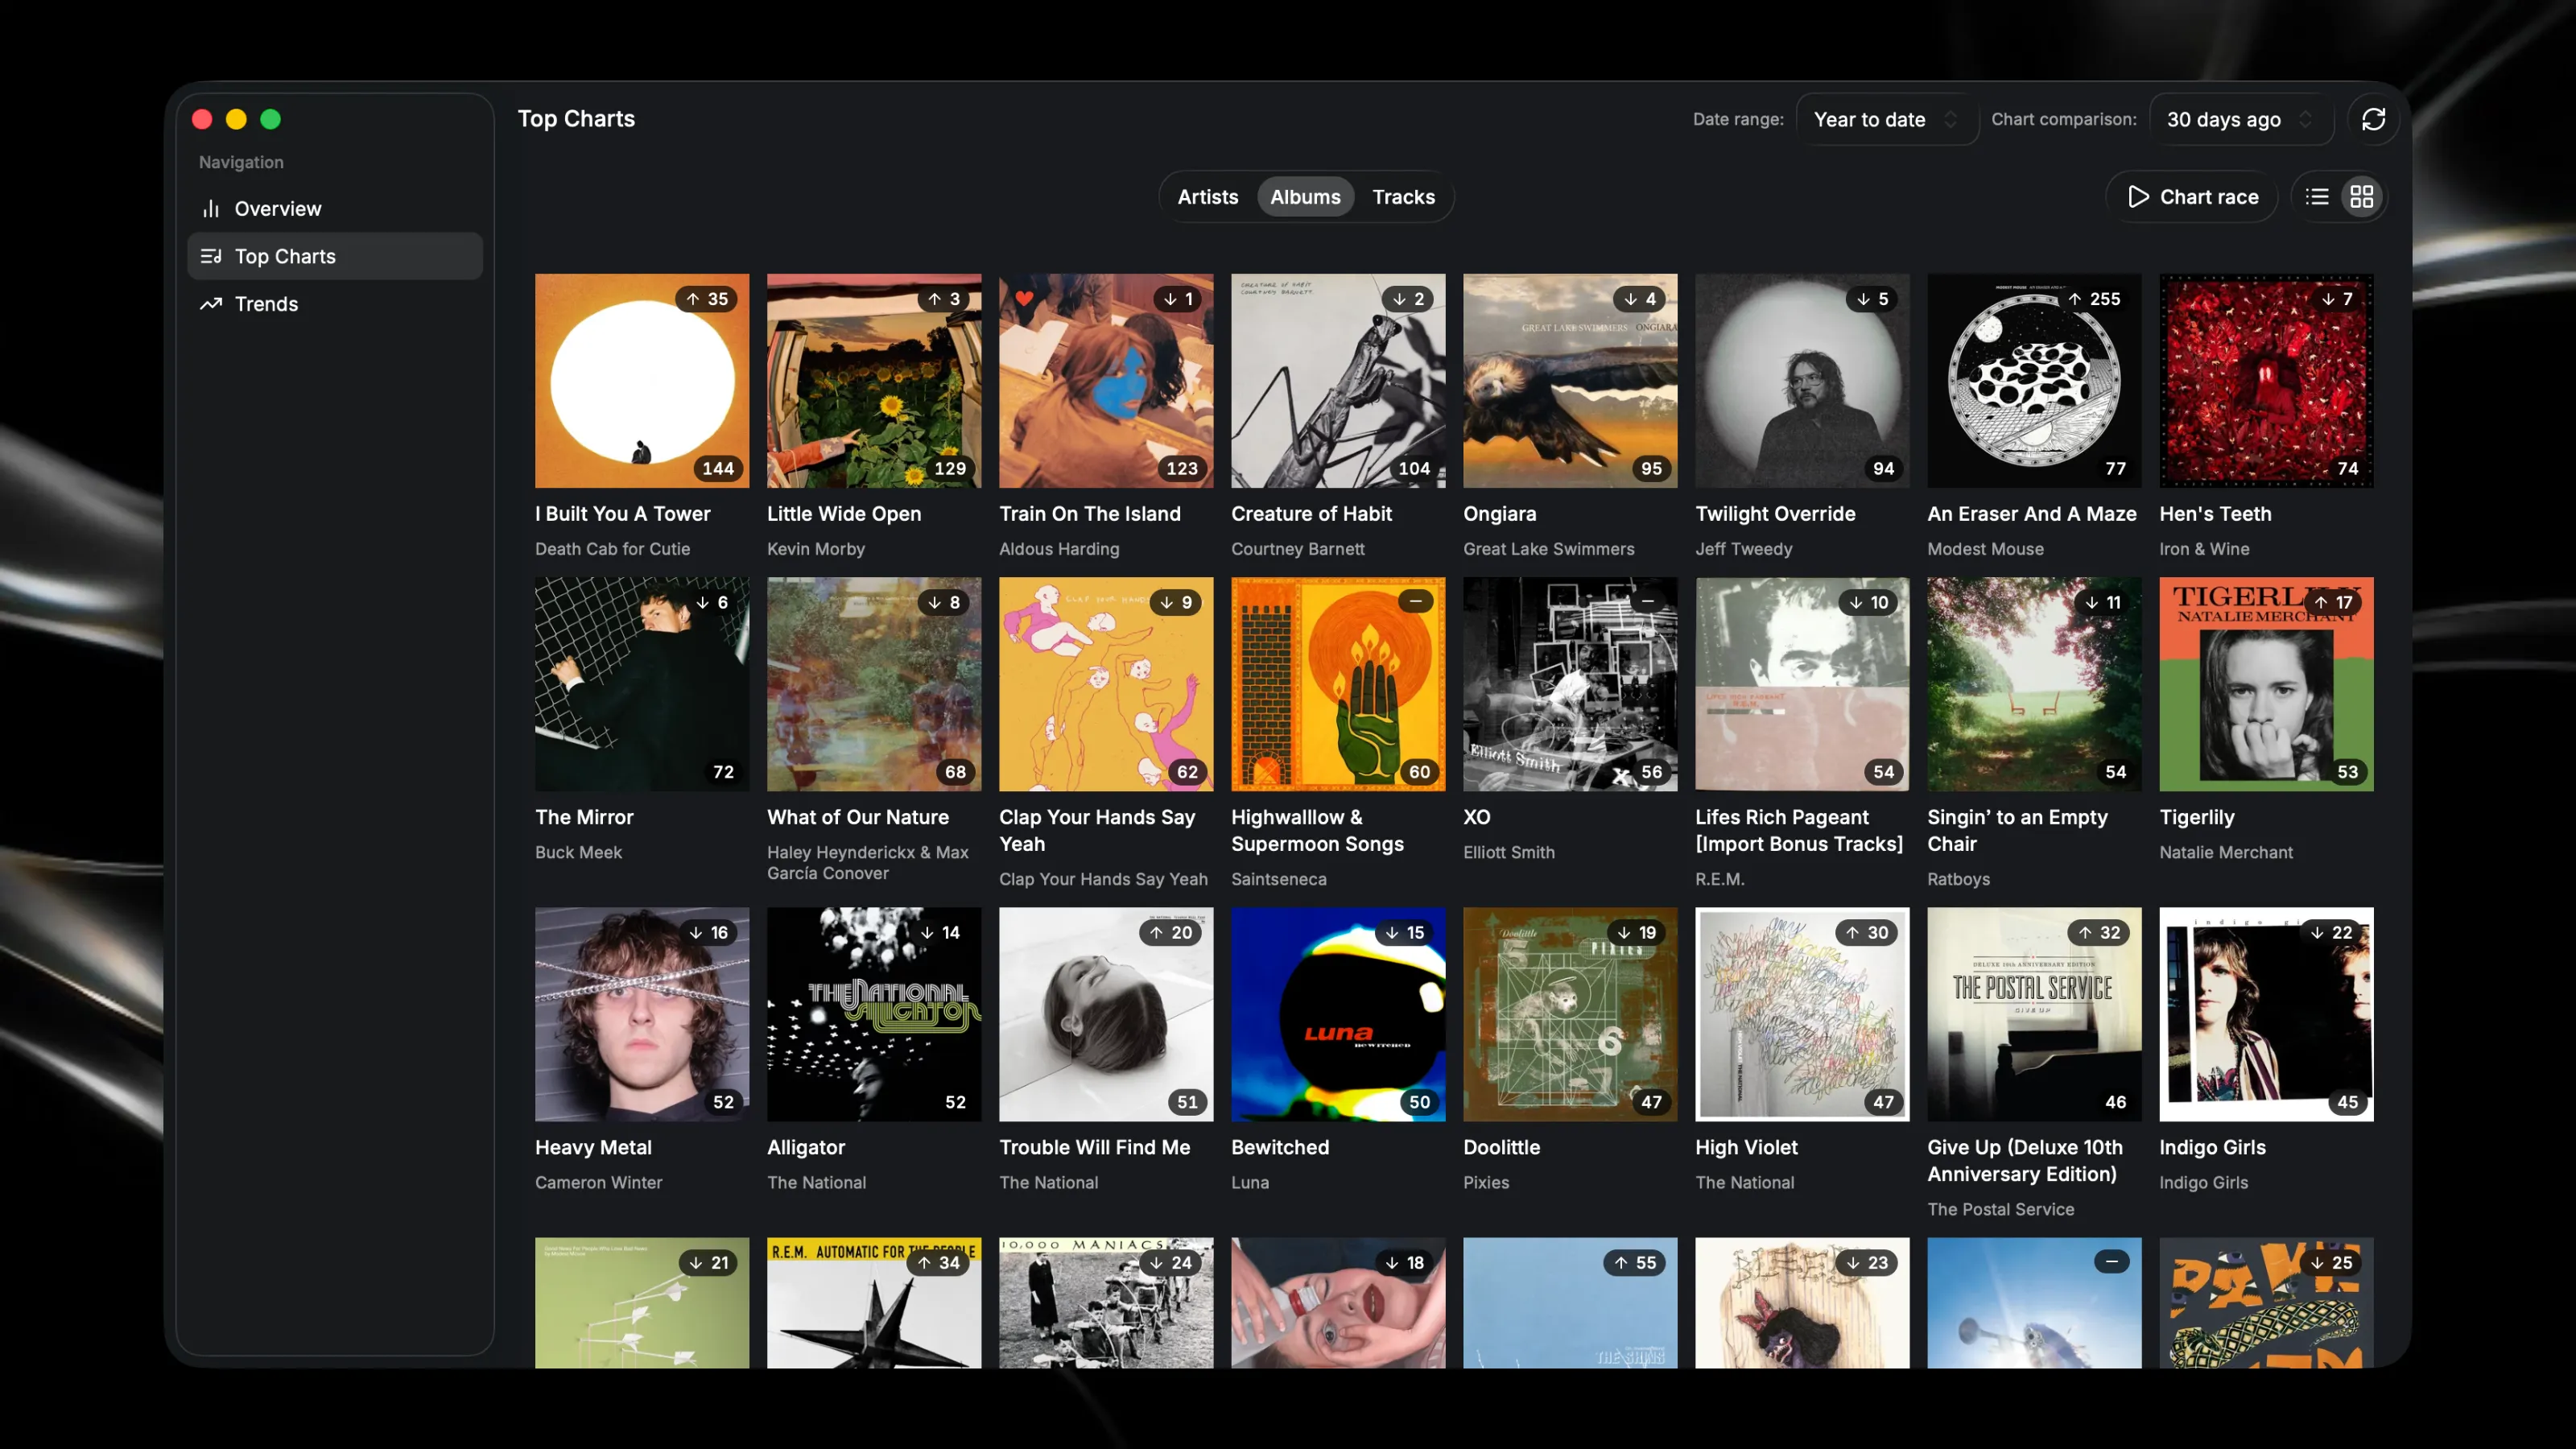2576x1449 pixels.
Task: Click the no-change badge on XO cover
Action: (1647, 601)
